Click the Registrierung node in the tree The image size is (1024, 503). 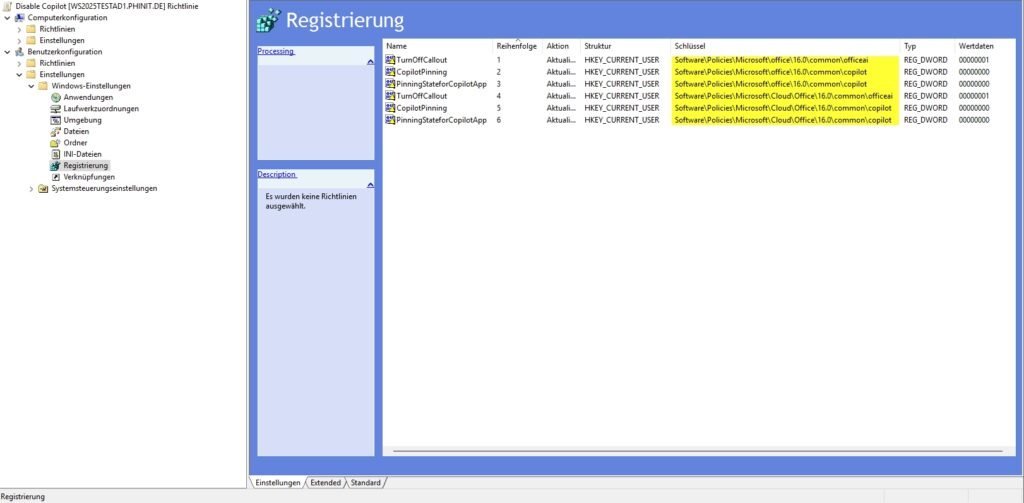click(x=85, y=166)
